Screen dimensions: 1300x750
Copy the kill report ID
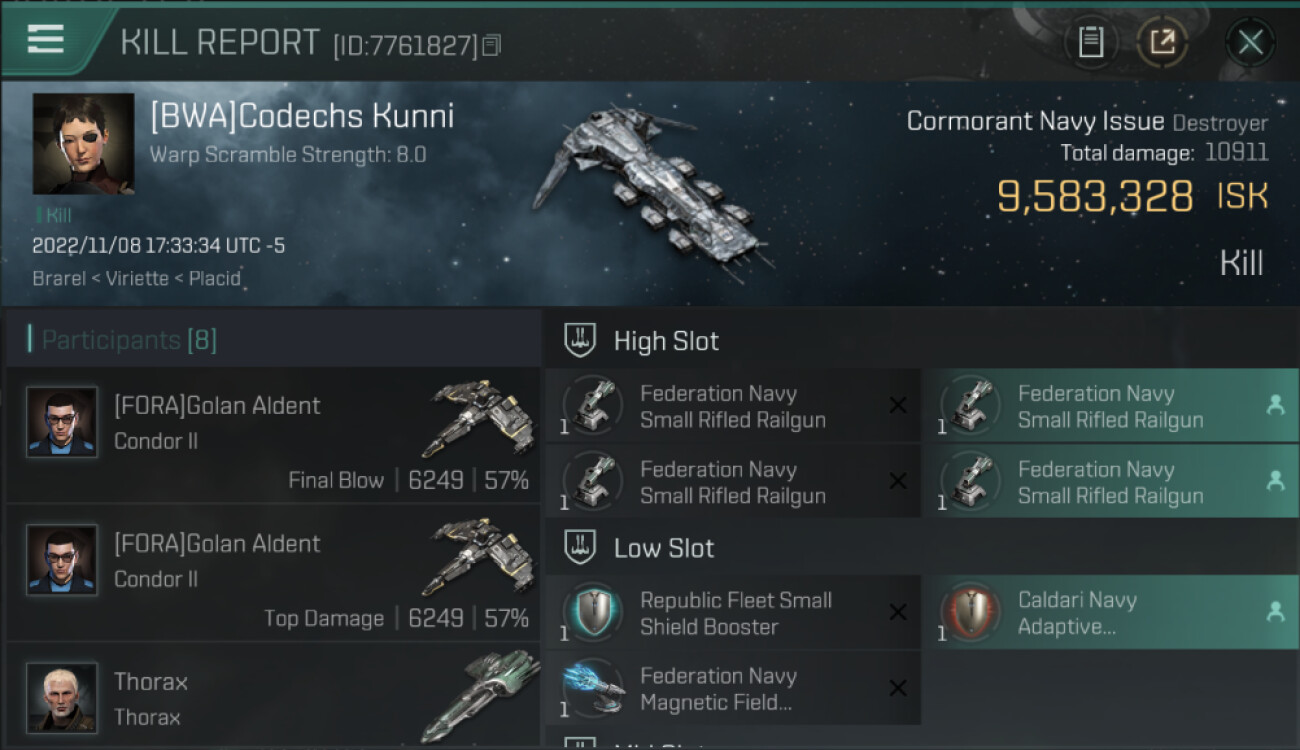(491, 46)
